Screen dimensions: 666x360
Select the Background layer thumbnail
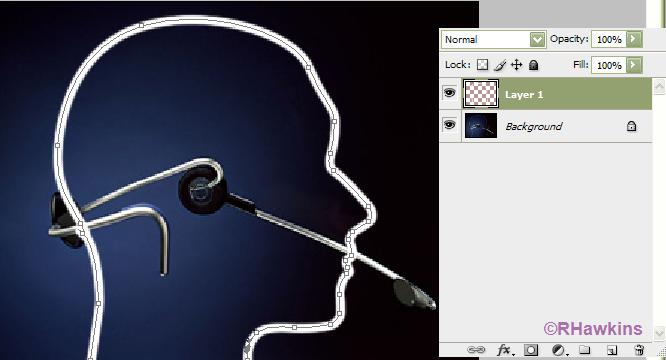click(x=481, y=126)
